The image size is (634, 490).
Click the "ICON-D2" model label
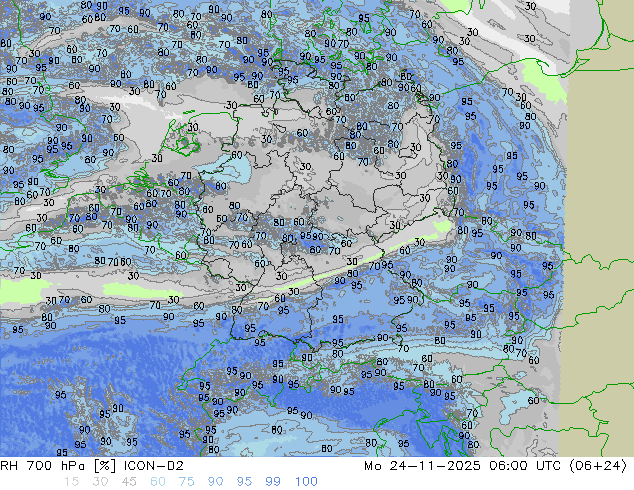coord(154,466)
